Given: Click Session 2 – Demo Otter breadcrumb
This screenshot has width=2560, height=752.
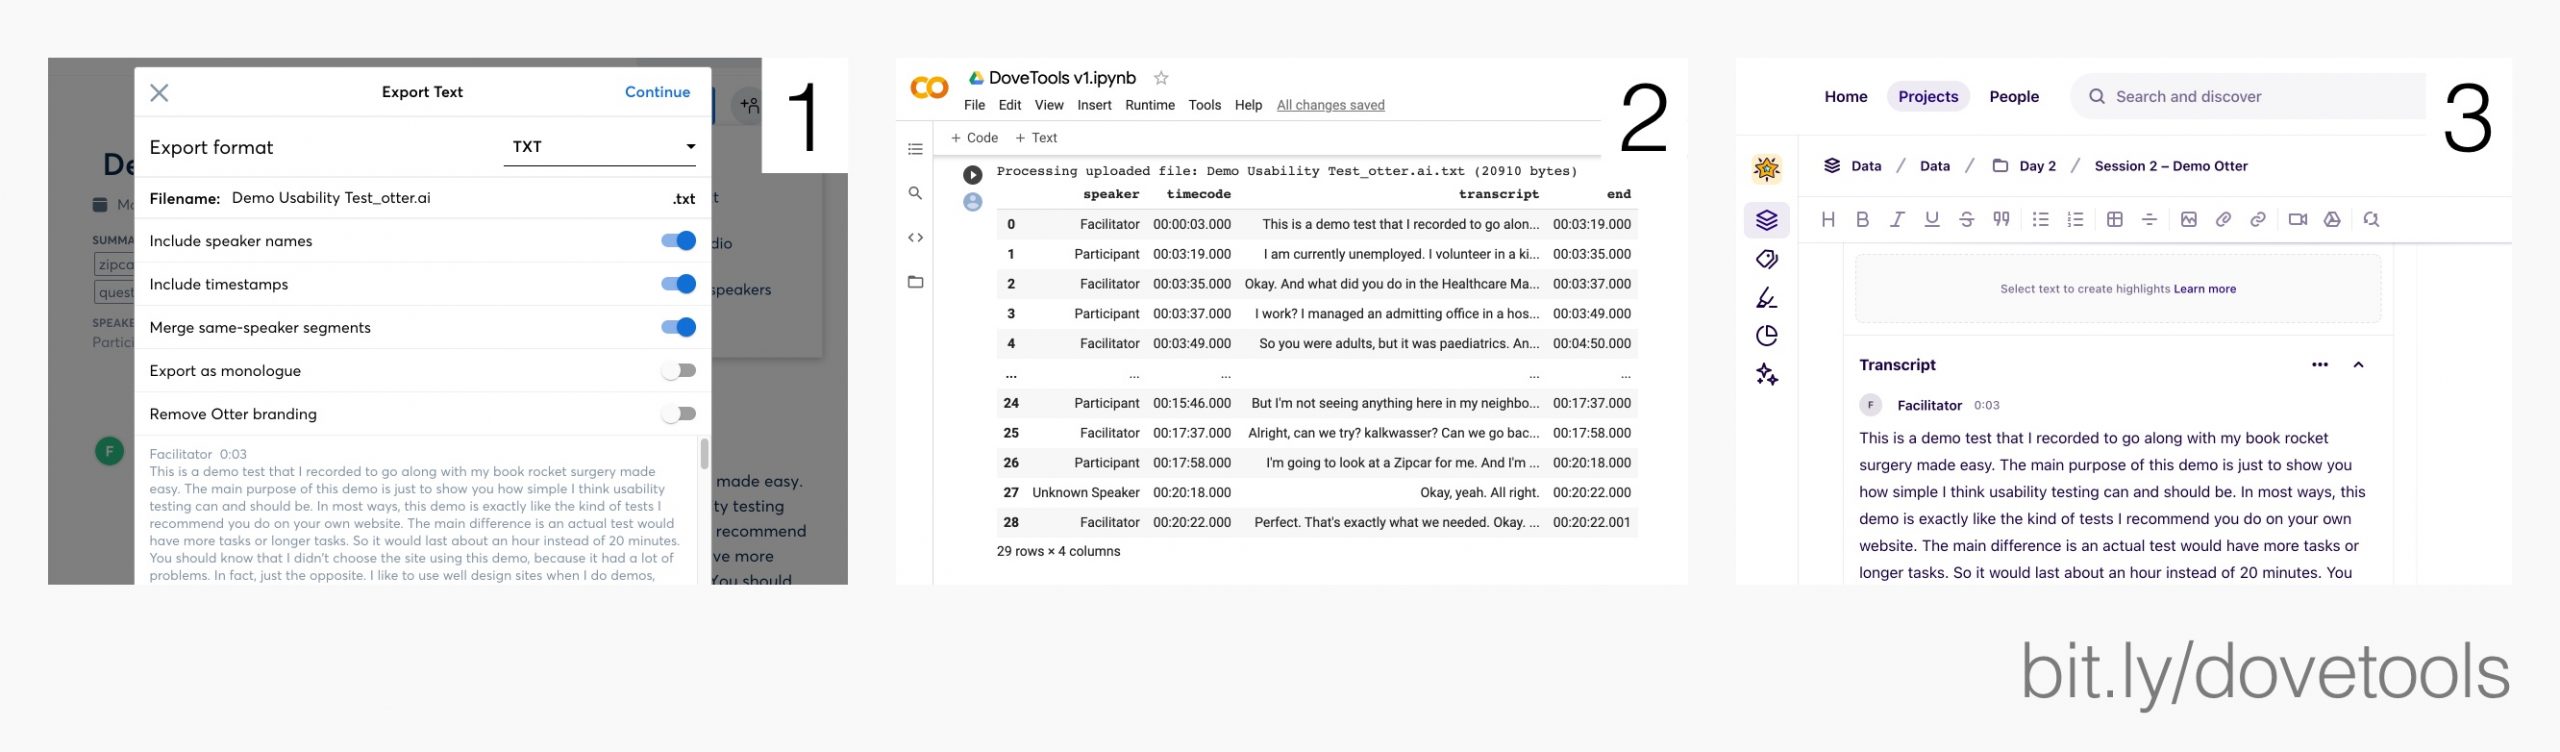Looking at the screenshot, I should [2170, 166].
